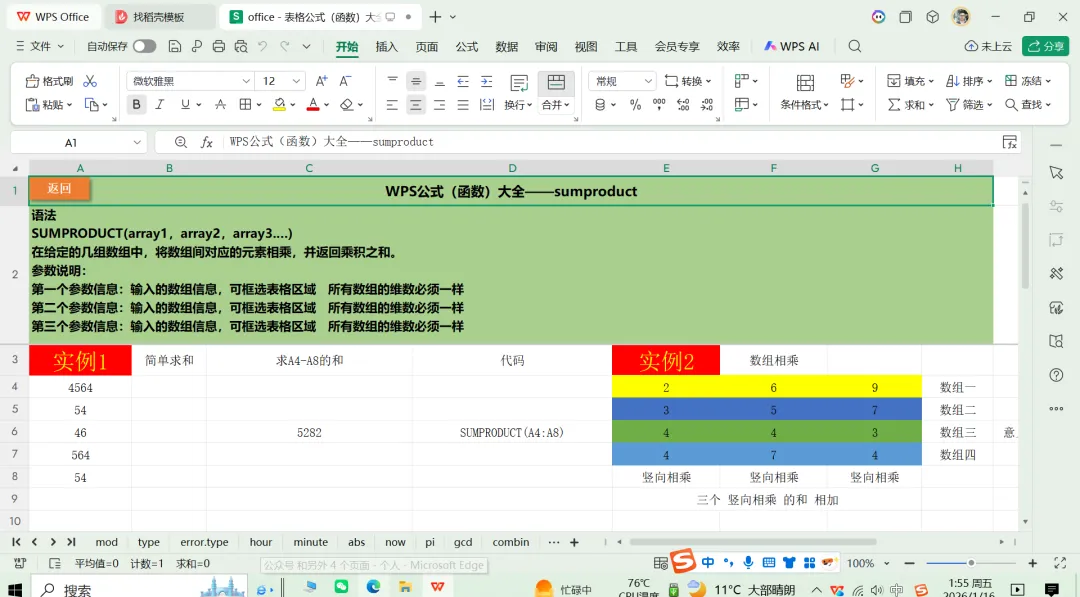This screenshot has width=1080, height=597.
Task: Toggle middle vertical alignment
Action: pyautogui.click(x=416, y=81)
